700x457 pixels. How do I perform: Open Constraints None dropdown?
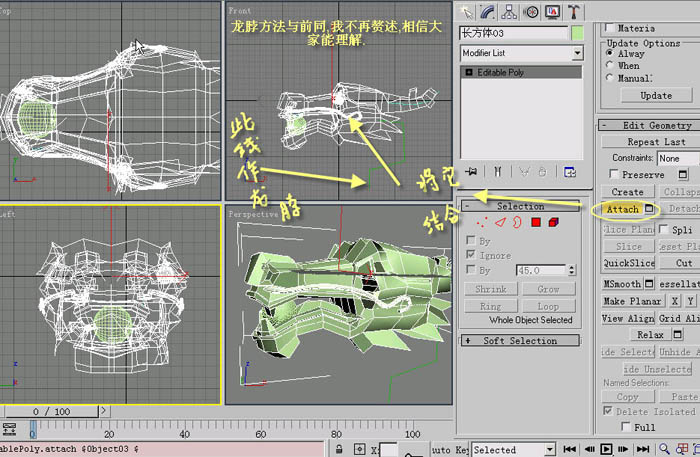pyautogui.click(x=677, y=158)
